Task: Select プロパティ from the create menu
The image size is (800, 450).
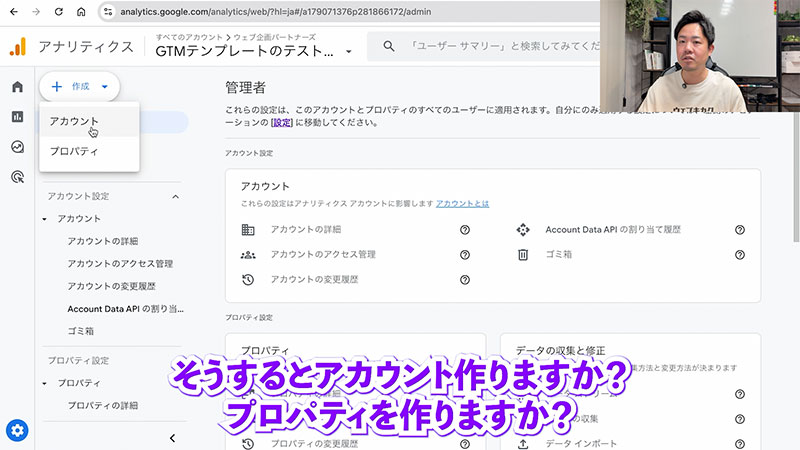Action: click(x=89, y=151)
